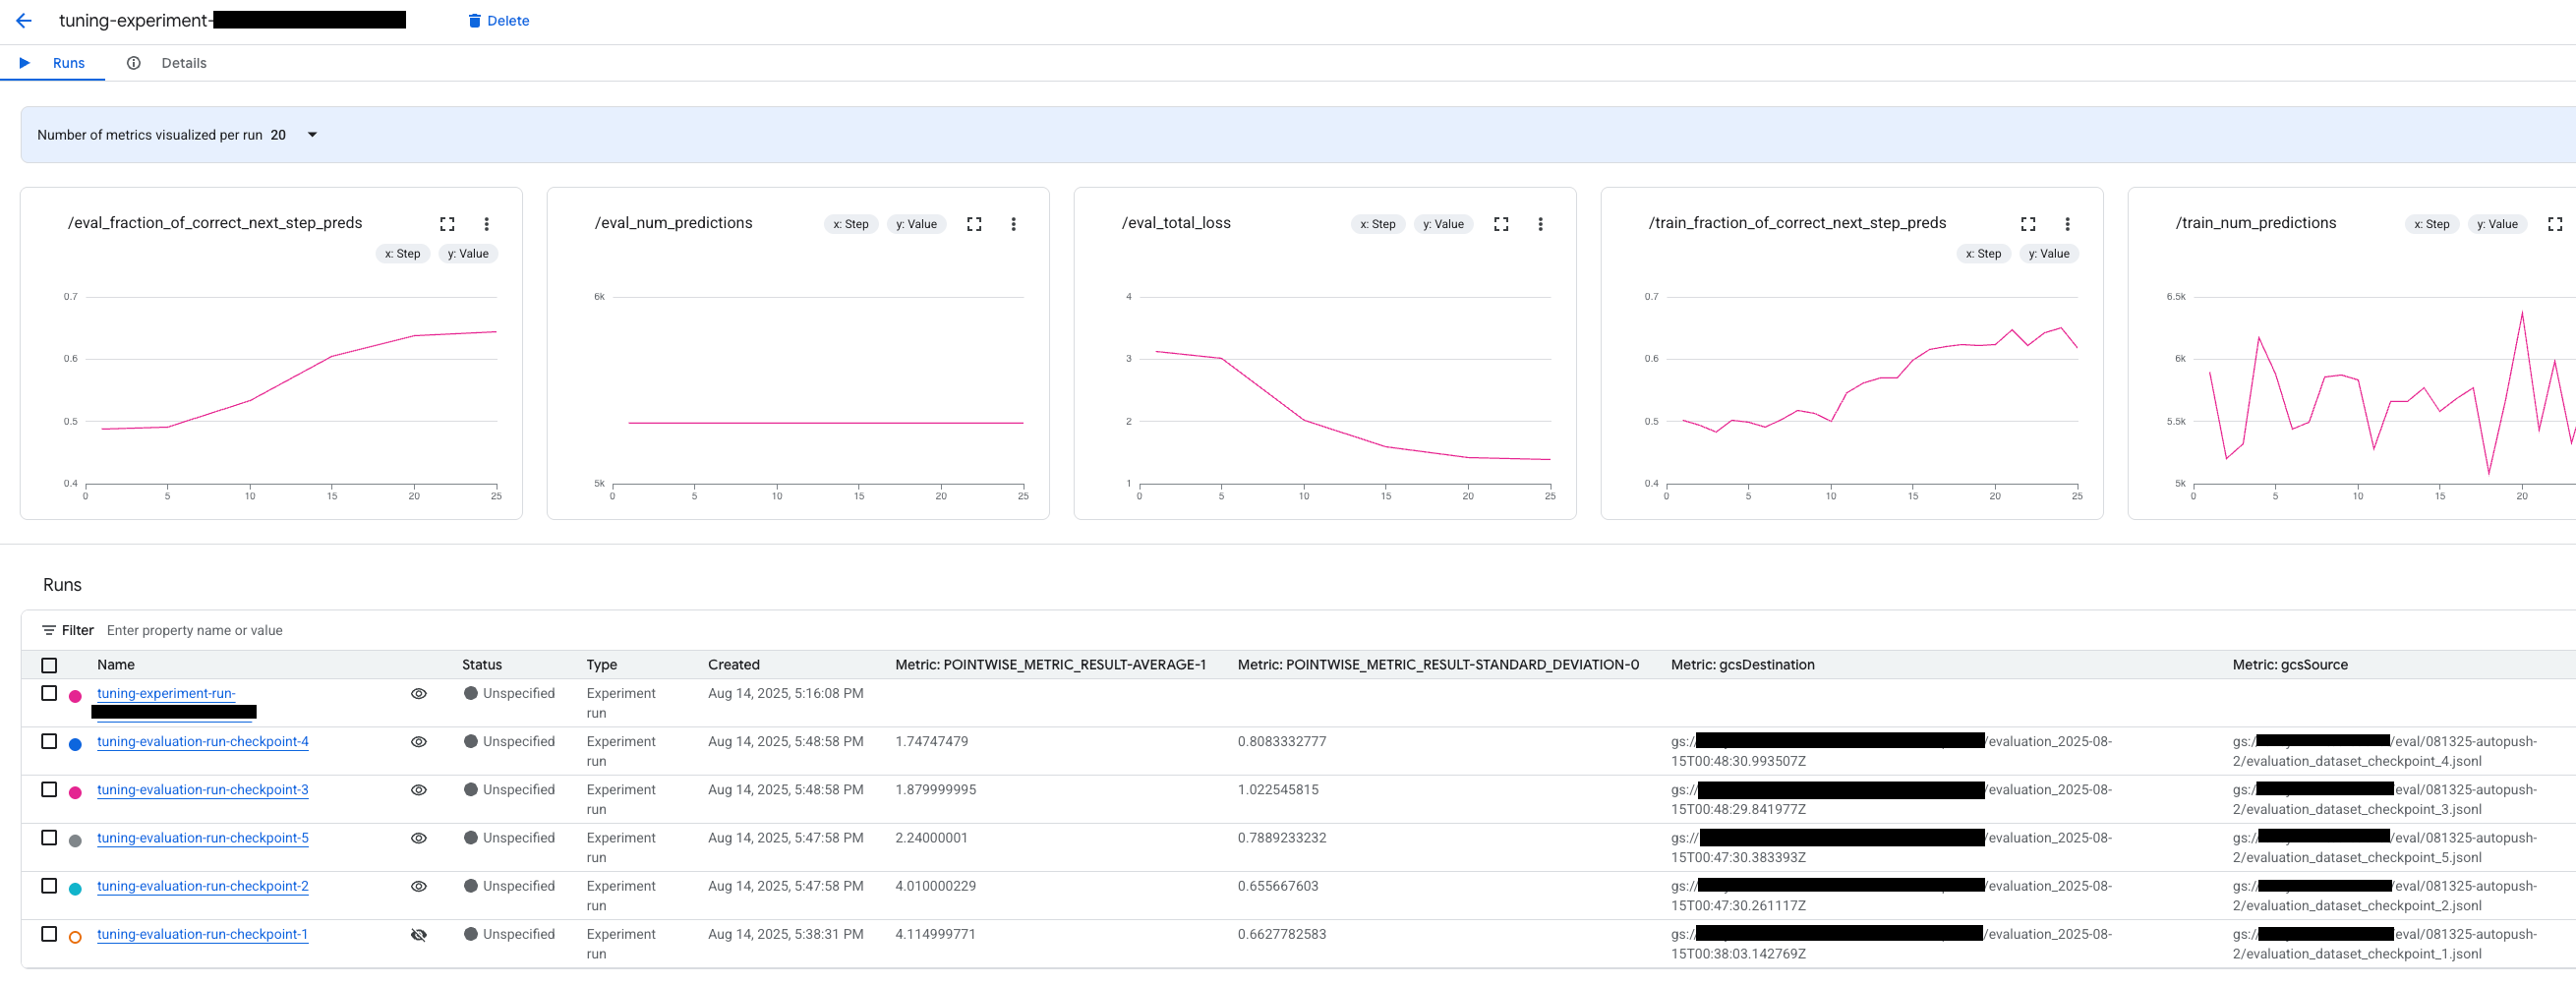Click average value 4.114999771 cell

935,934
